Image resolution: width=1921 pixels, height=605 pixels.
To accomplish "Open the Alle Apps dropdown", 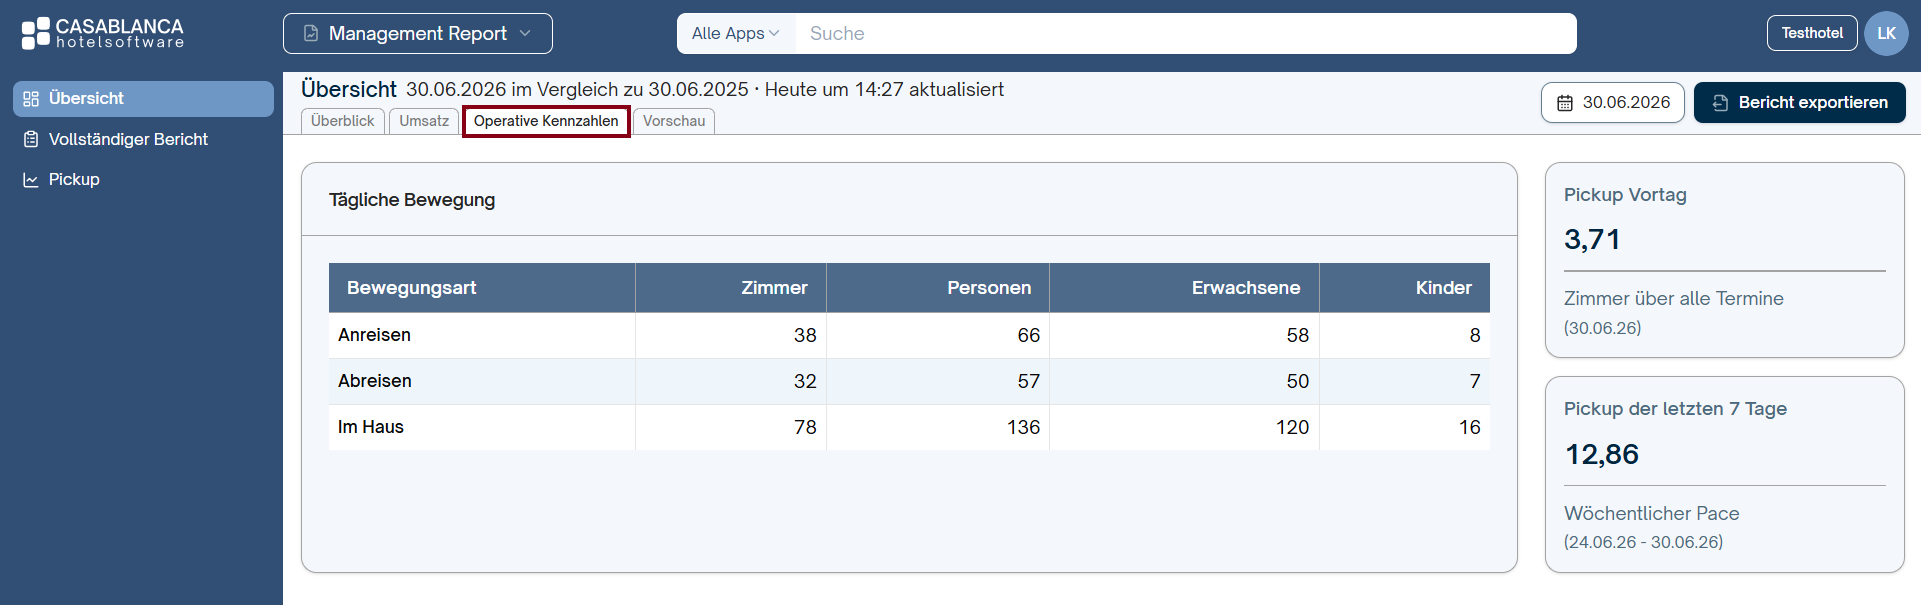I will (x=735, y=33).
